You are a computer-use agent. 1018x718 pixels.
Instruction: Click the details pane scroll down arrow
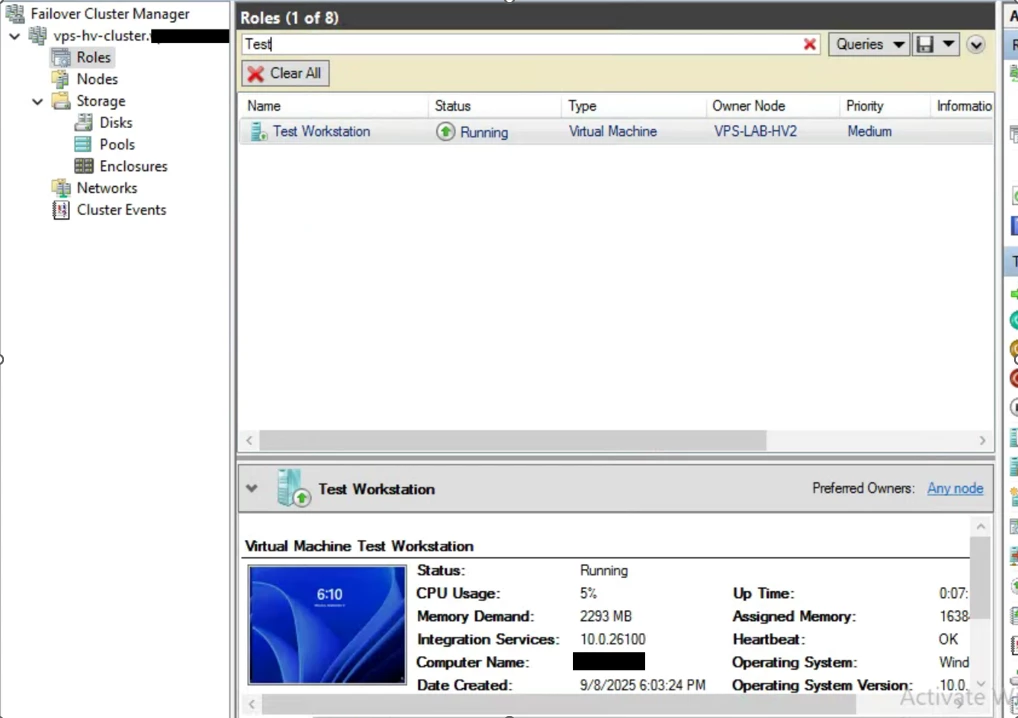[x=980, y=683]
